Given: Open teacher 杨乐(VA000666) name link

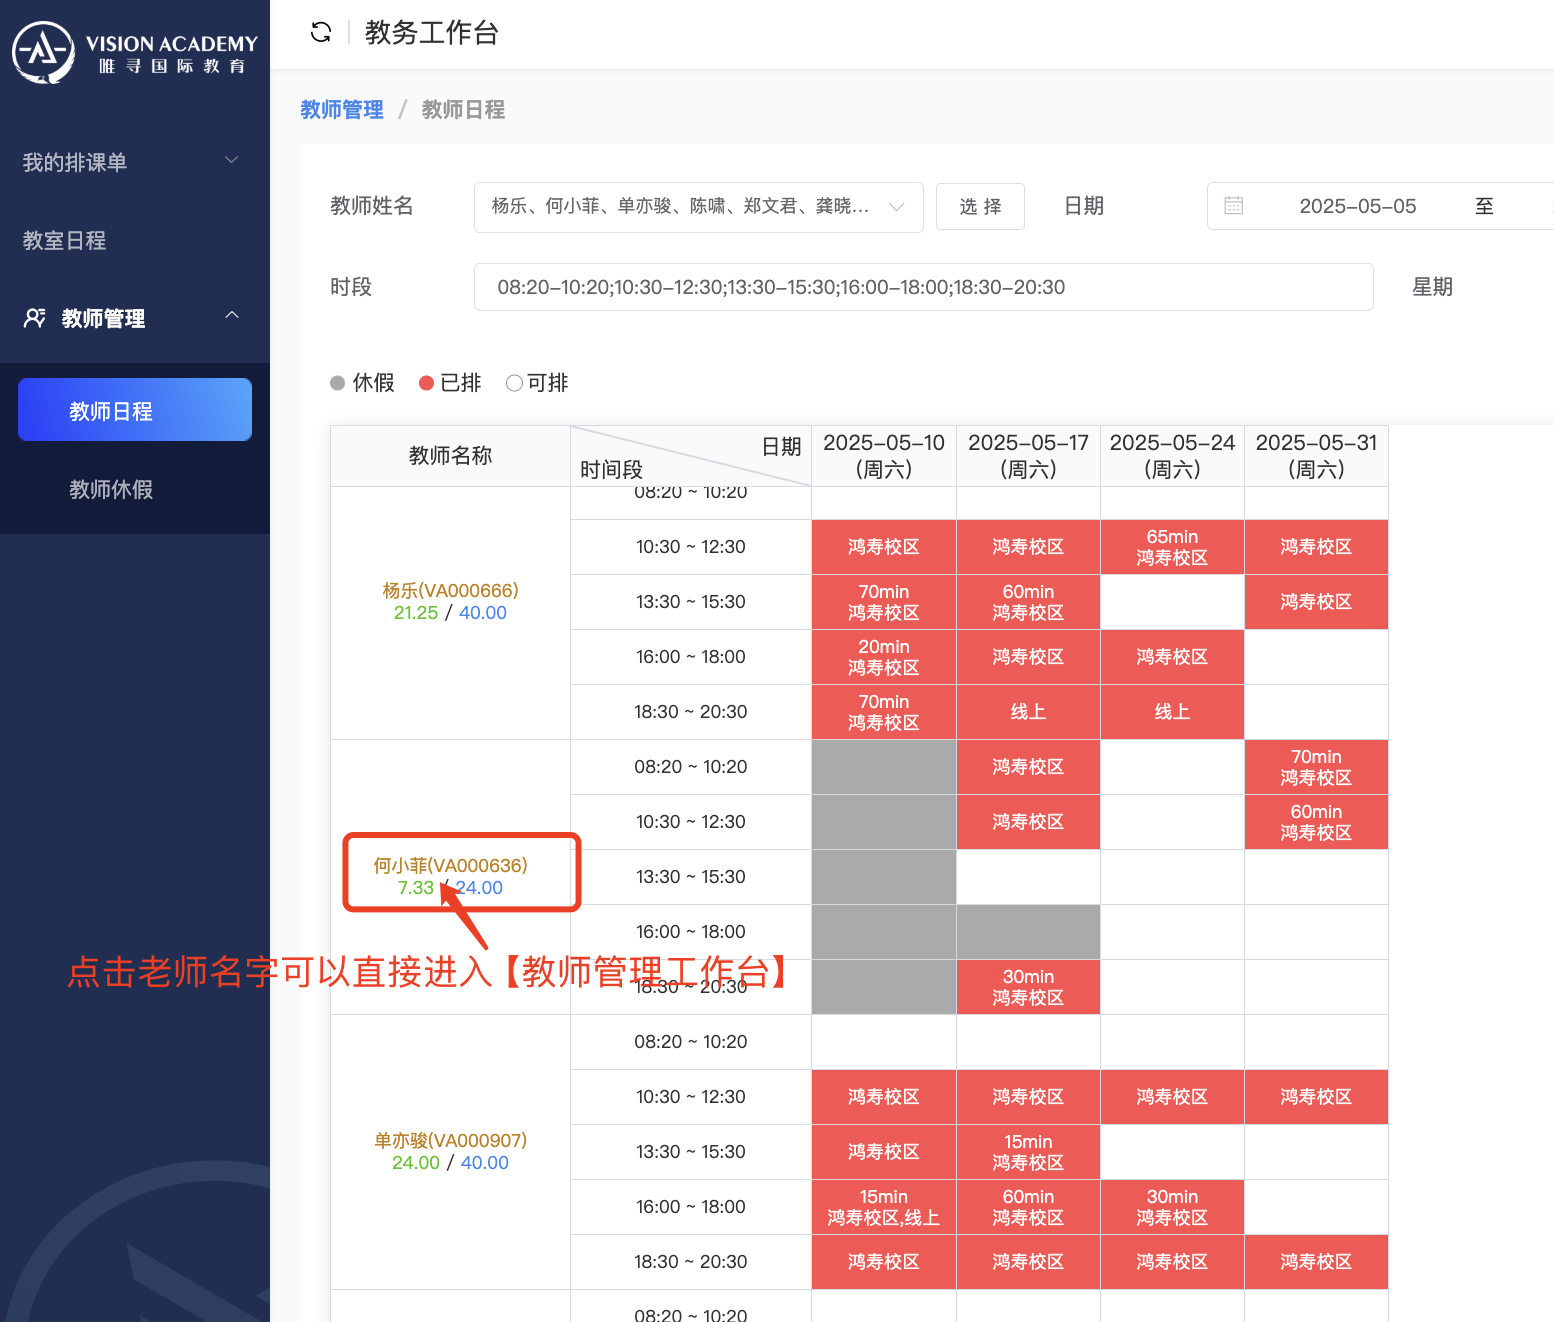Looking at the screenshot, I should pyautogui.click(x=450, y=590).
